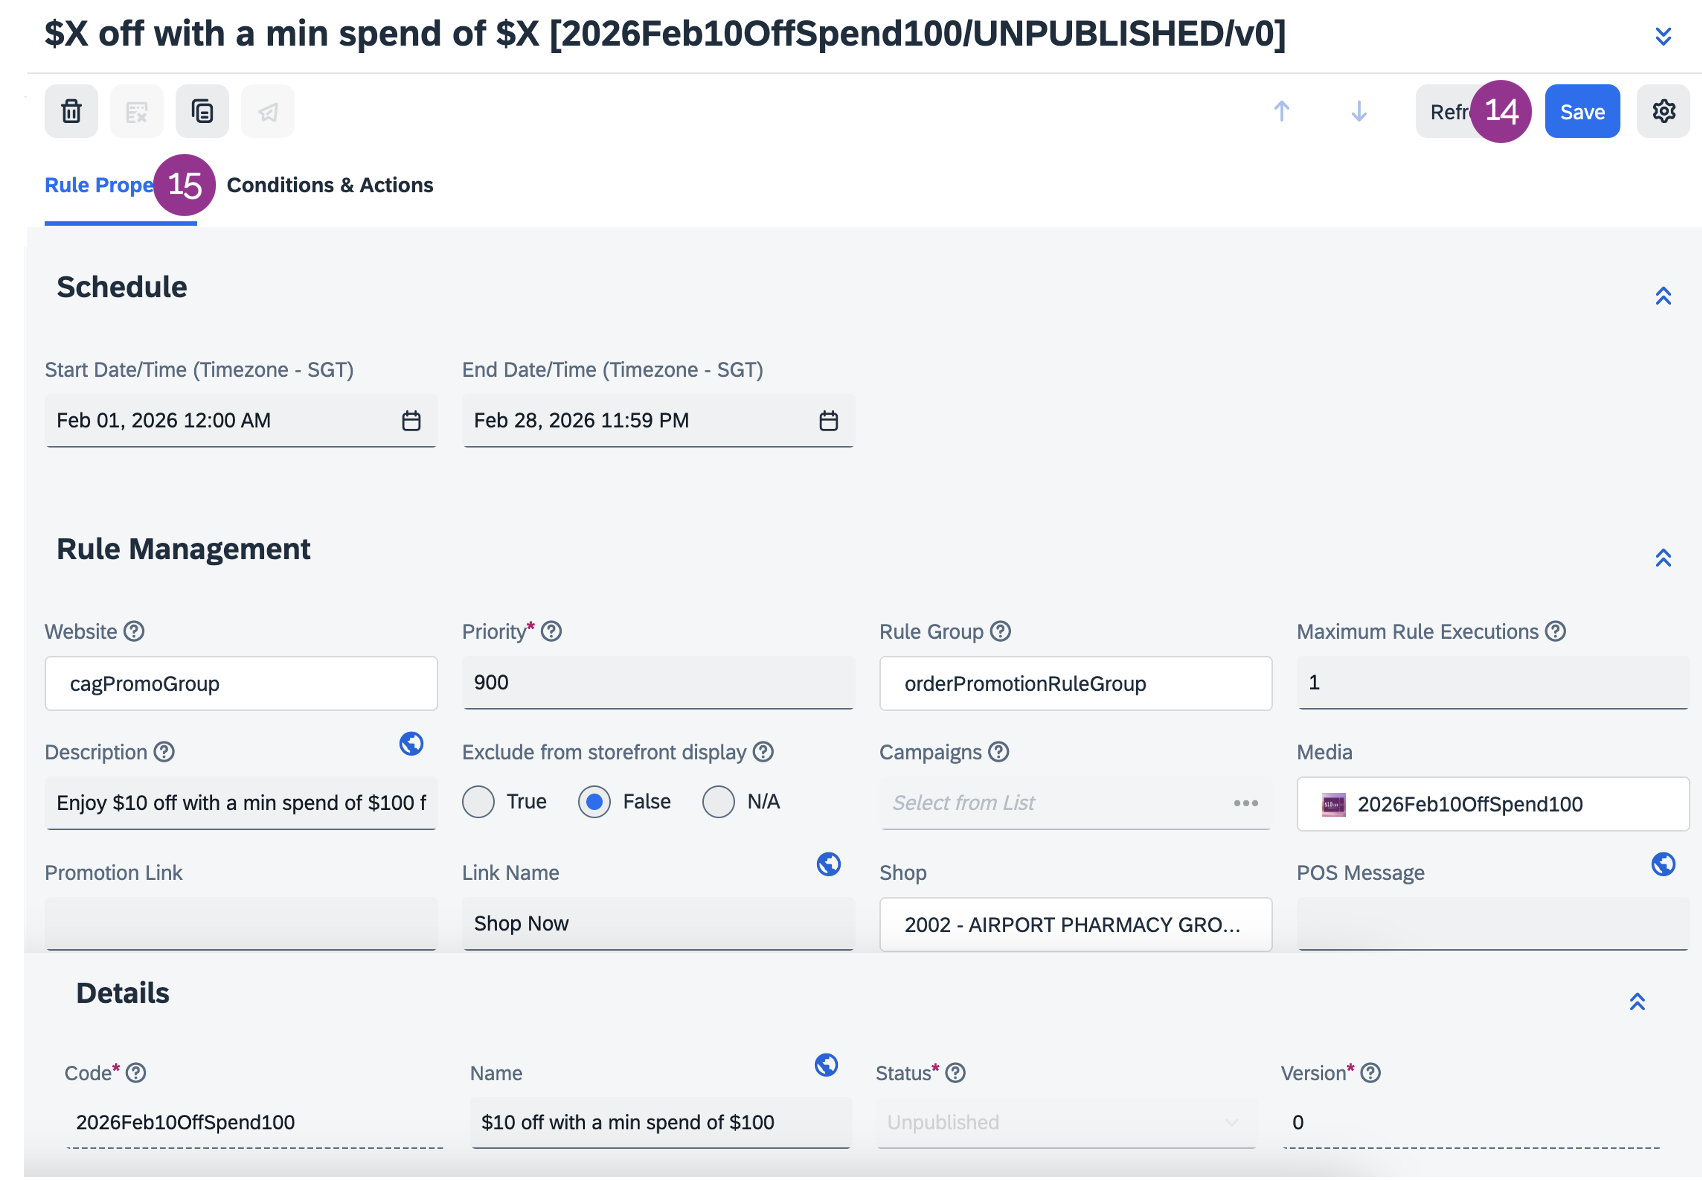The height and width of the screenshot is (1180, 1702).
Task: Open the Start Date calendar picker icon
Action: [411, 421]
